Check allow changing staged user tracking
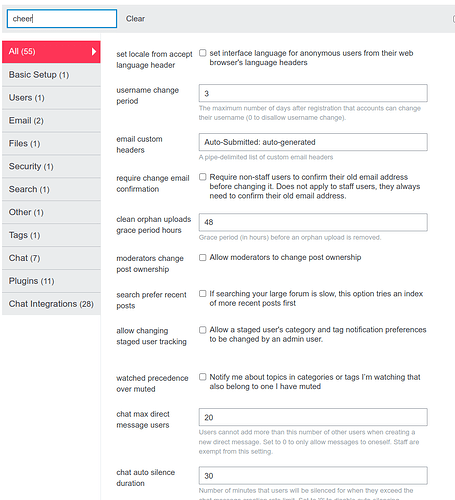 [203, 330]
